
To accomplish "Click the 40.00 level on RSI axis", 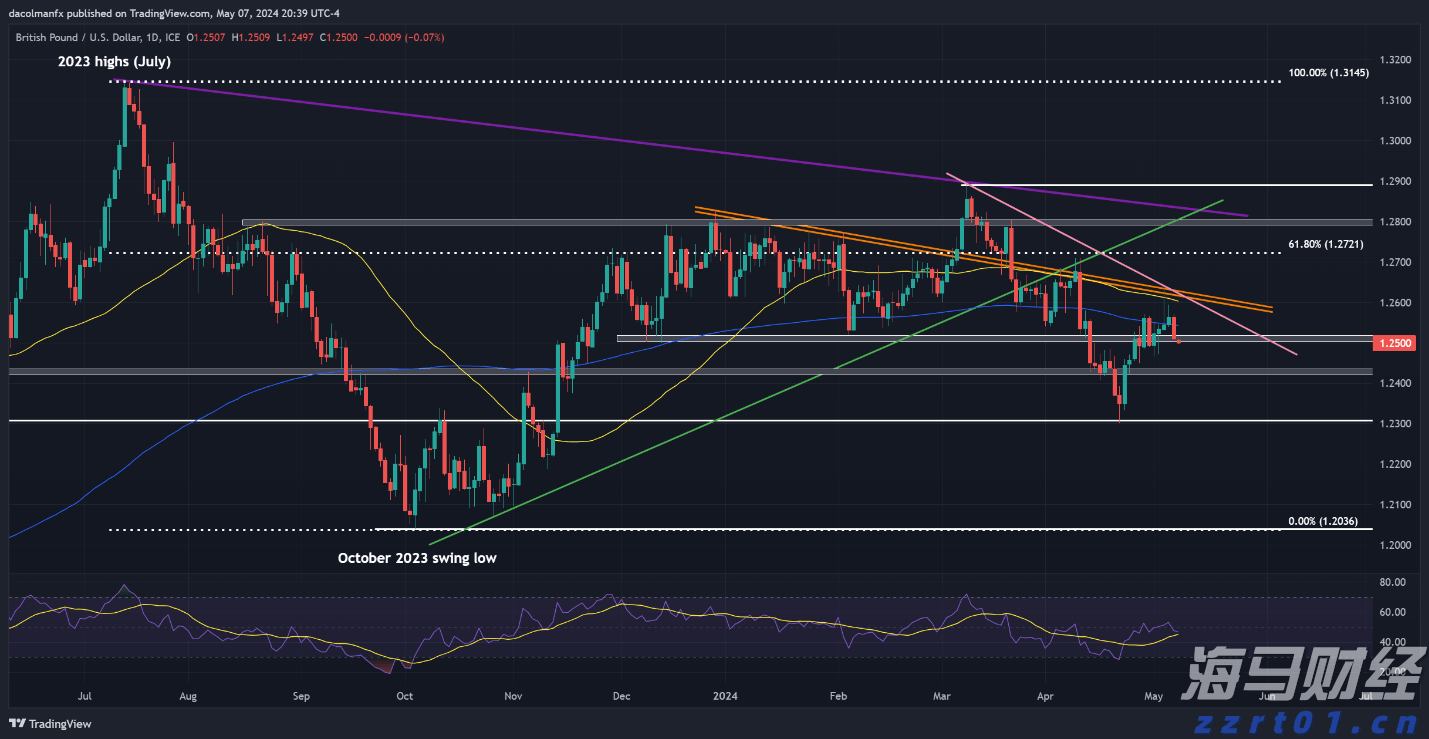I will click(x=1392, y=642).
